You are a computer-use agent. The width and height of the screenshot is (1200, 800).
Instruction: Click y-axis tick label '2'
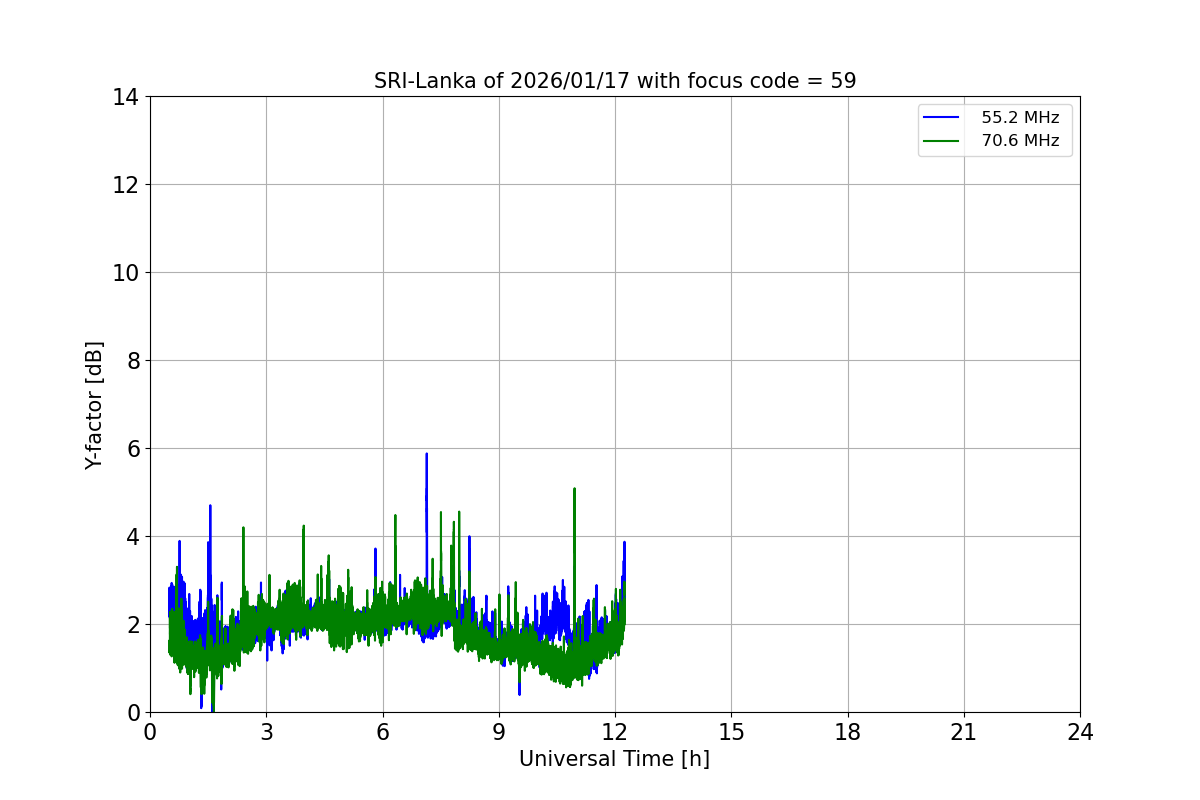(132, 625)
